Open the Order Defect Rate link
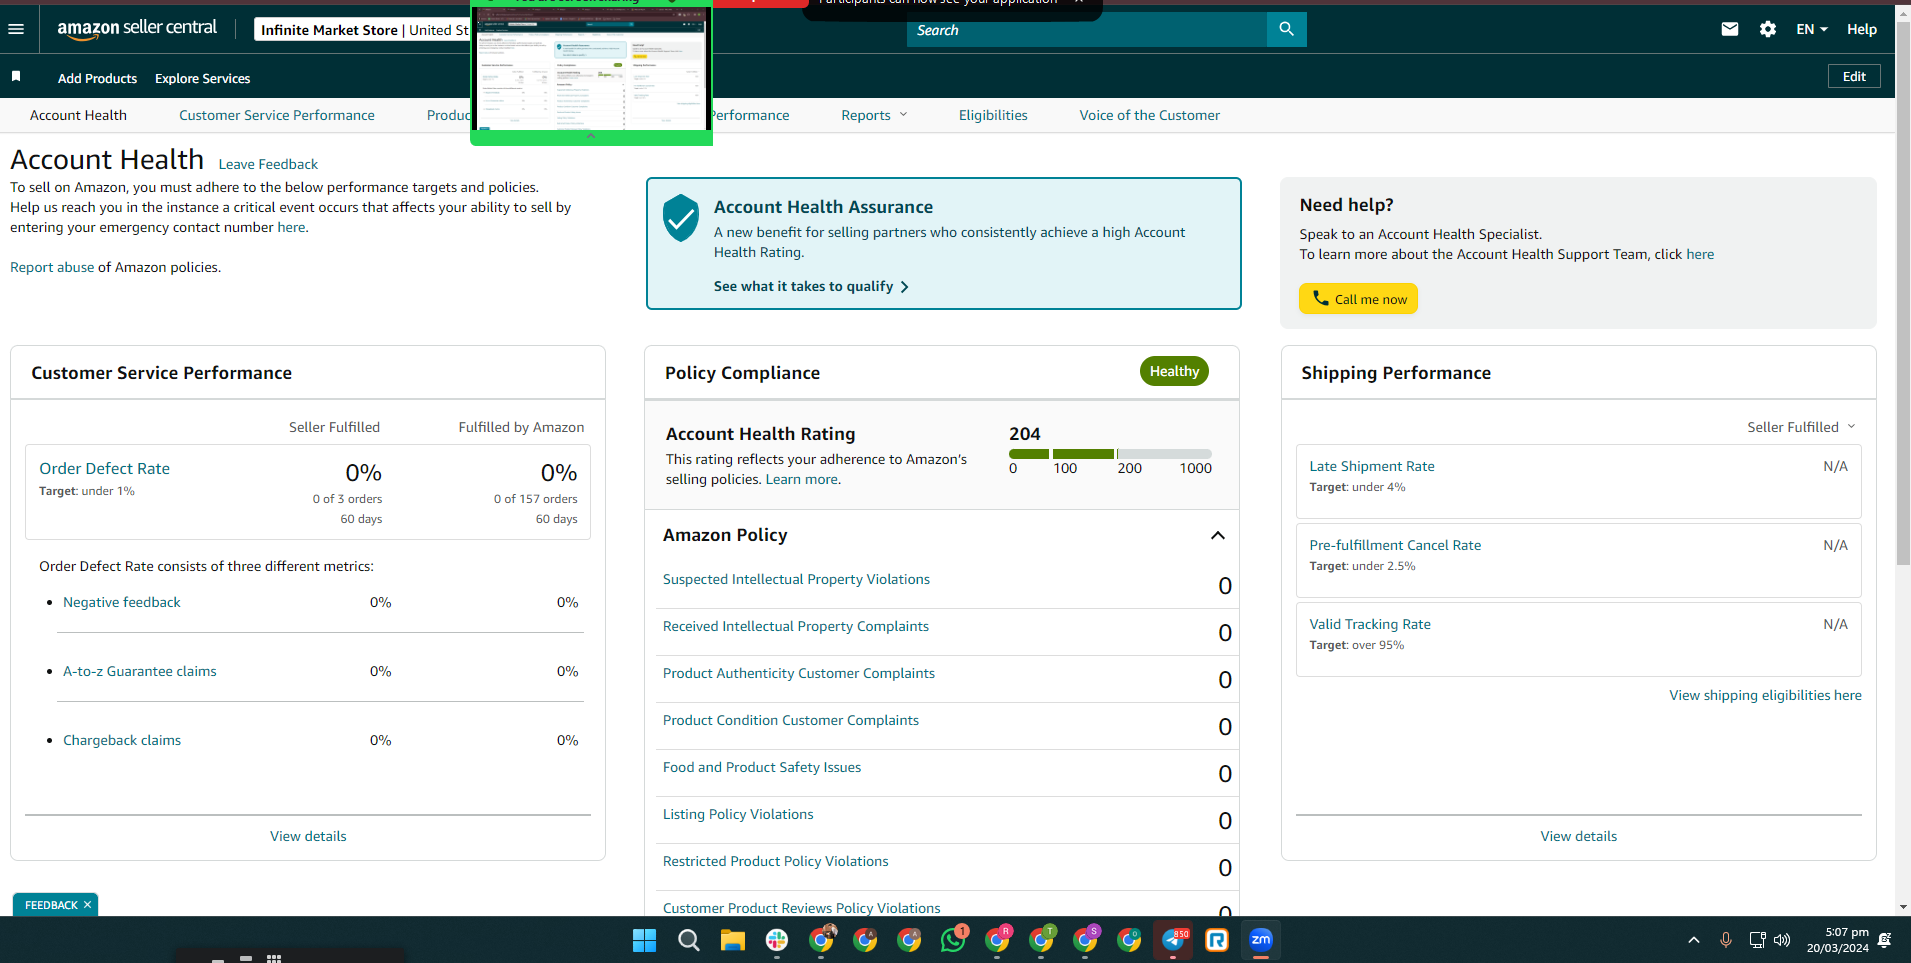The width and height of the screenshot is (1911, 963). [104, 468]
